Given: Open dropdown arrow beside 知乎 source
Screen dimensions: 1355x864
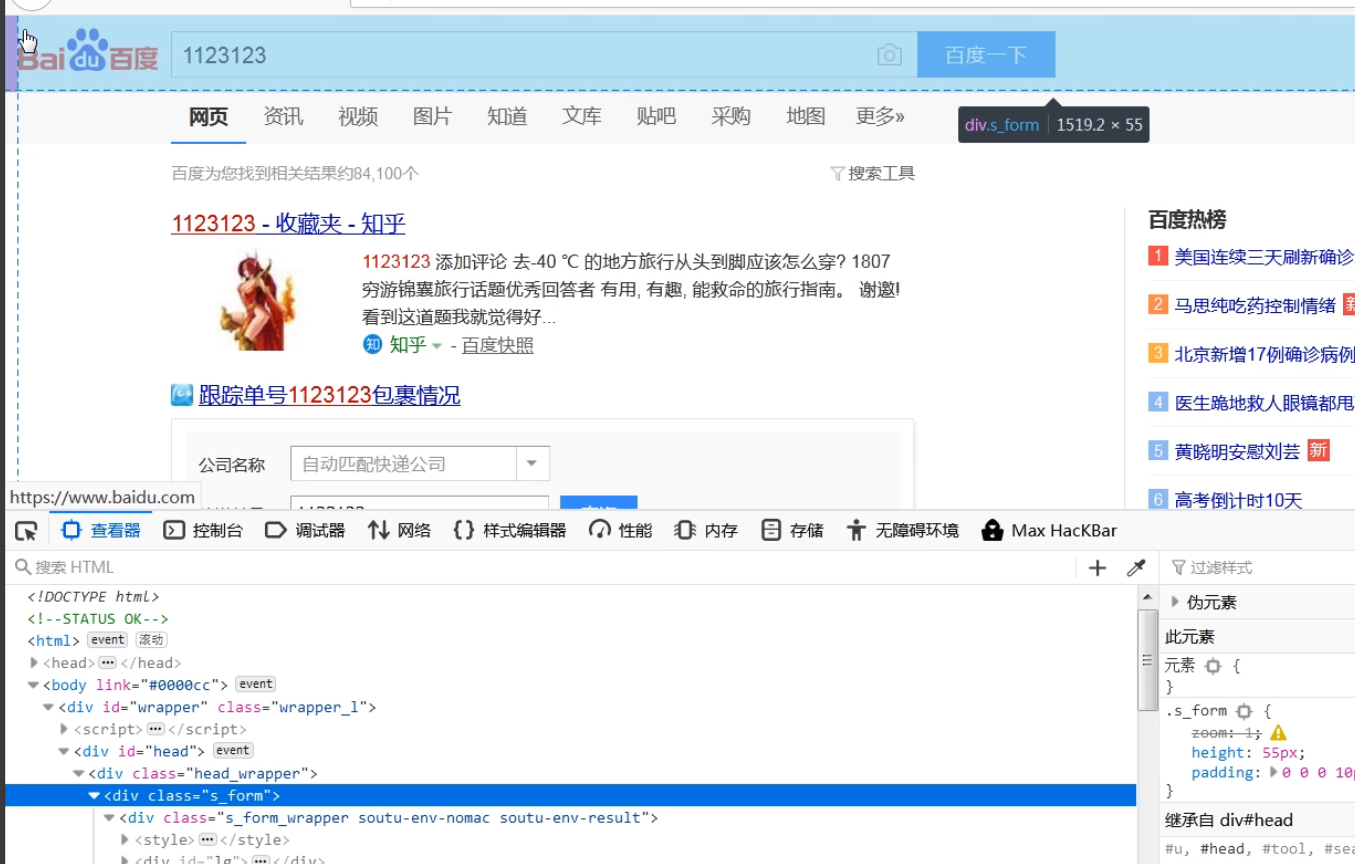Looking at the screenshot, I should [x=437, y=346].
